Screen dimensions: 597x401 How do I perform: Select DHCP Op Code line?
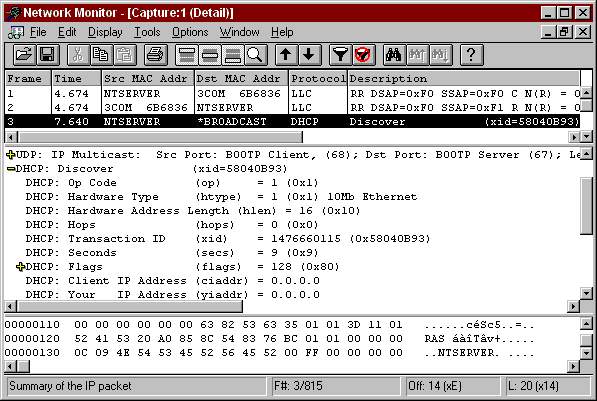[x=172, y=183]
